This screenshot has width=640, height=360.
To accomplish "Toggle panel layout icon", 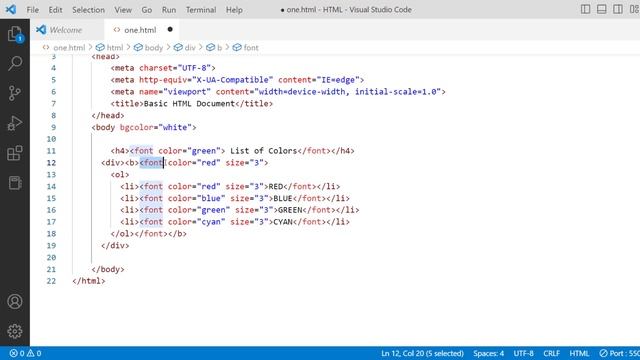I will pos(602,9).
